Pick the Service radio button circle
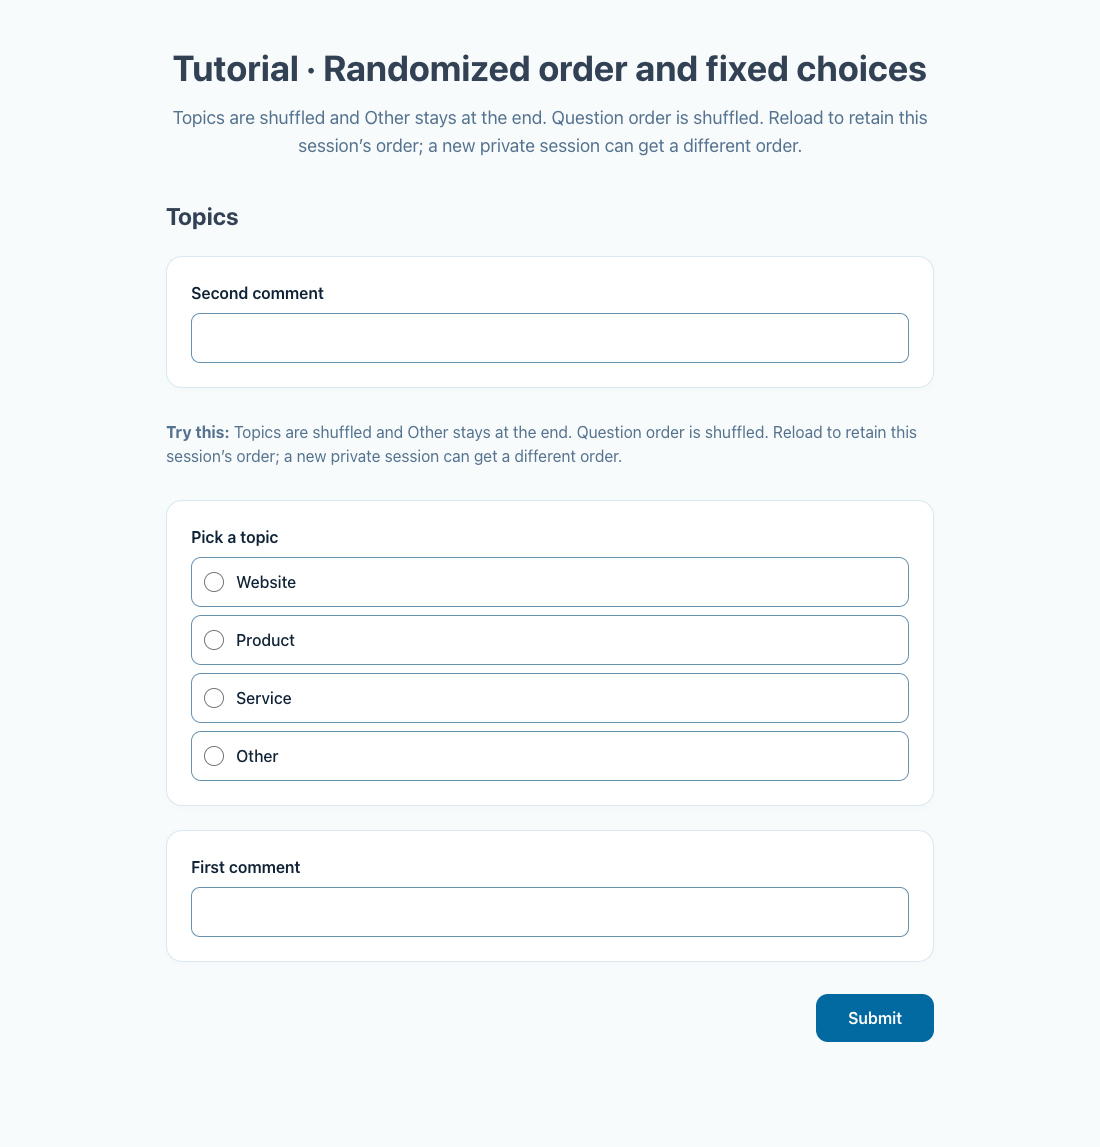The height and width of the screenshot is (1147, 1100). (x=214, y=698)
